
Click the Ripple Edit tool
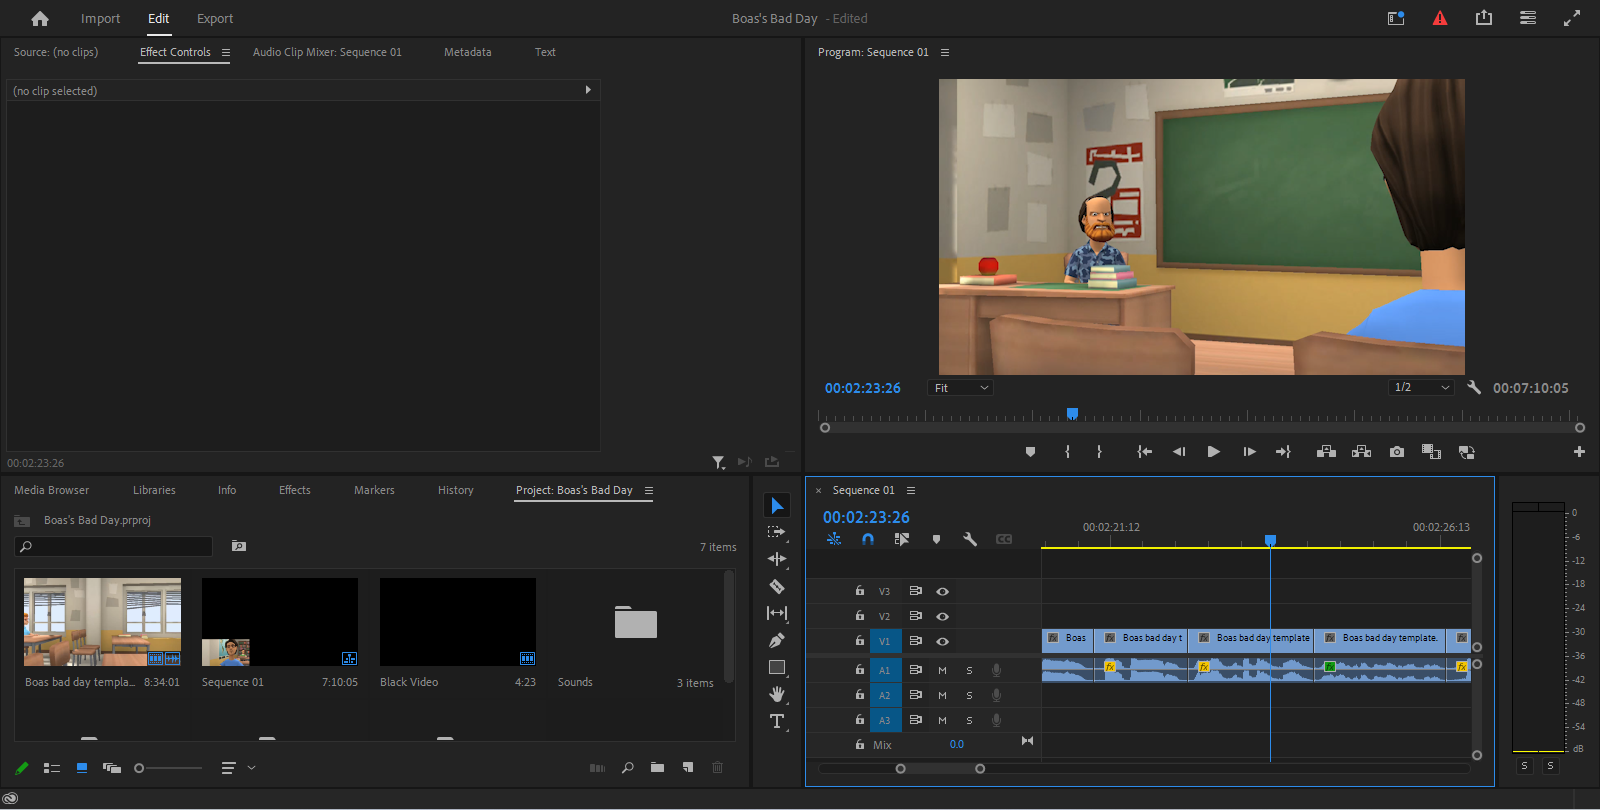(777, 560)
